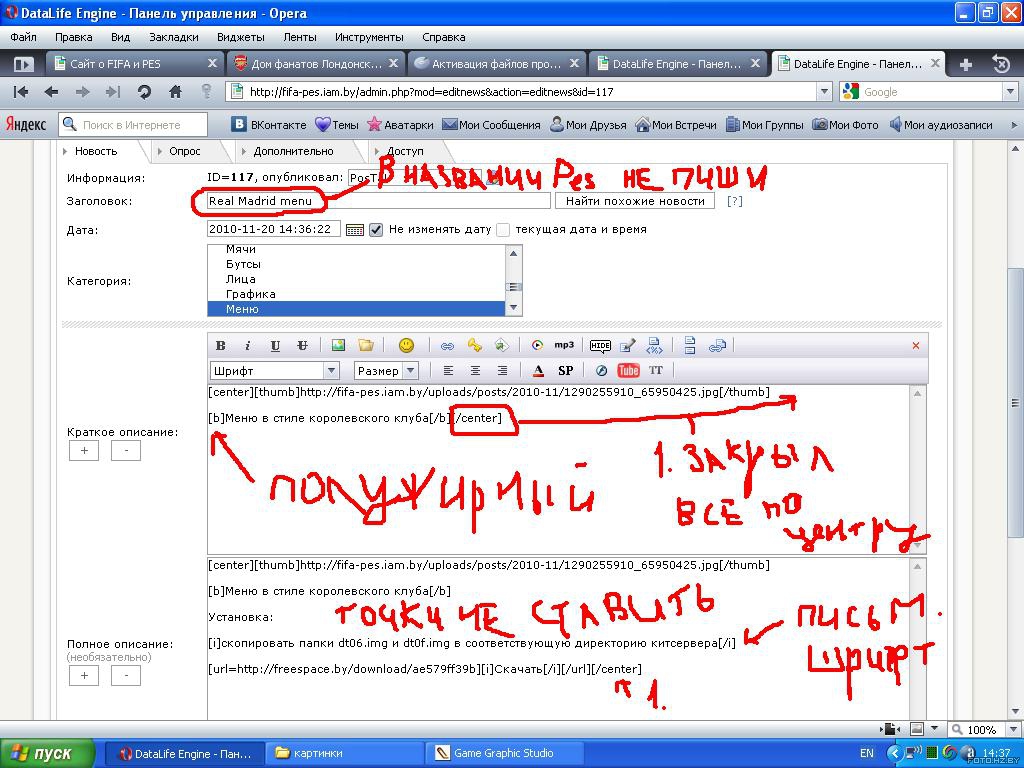Apply underline formatting in the editor toolbar
This screenshot has width=1024, height=768.
click(275, 345)
